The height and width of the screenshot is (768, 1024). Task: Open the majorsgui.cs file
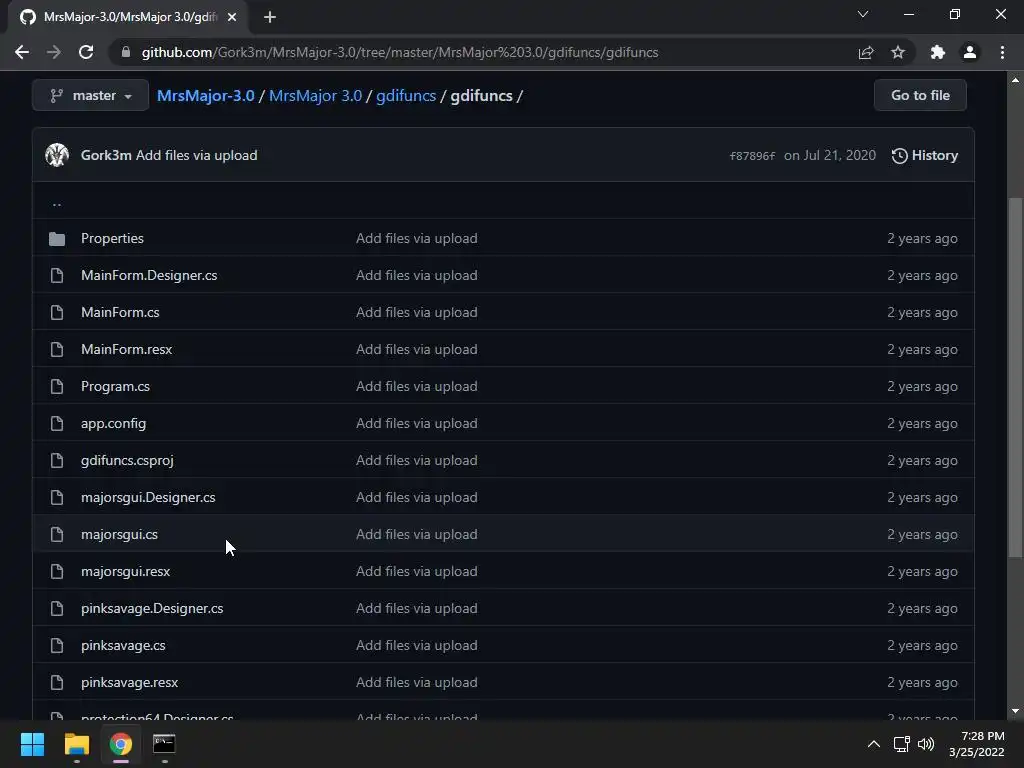pos(120,535)
